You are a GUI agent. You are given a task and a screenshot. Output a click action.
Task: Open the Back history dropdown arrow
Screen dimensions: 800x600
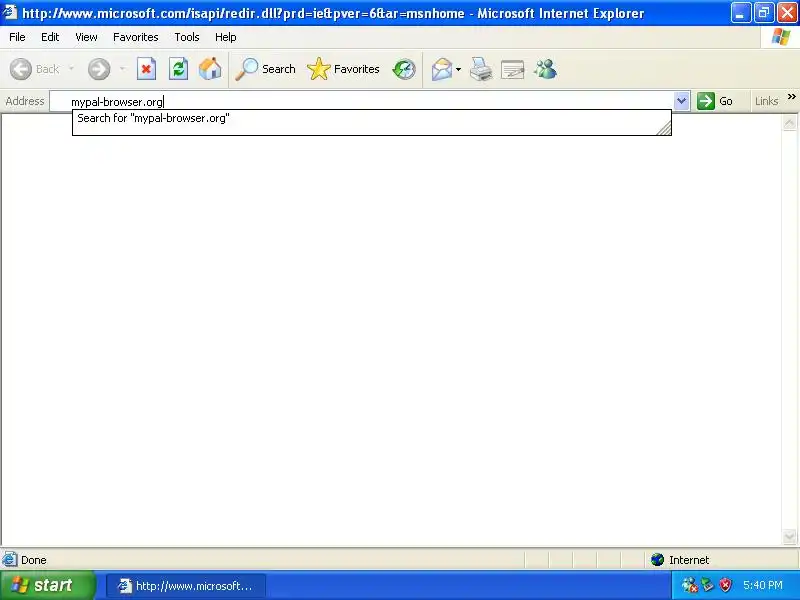pyautogui.click(x=71, y=69)
